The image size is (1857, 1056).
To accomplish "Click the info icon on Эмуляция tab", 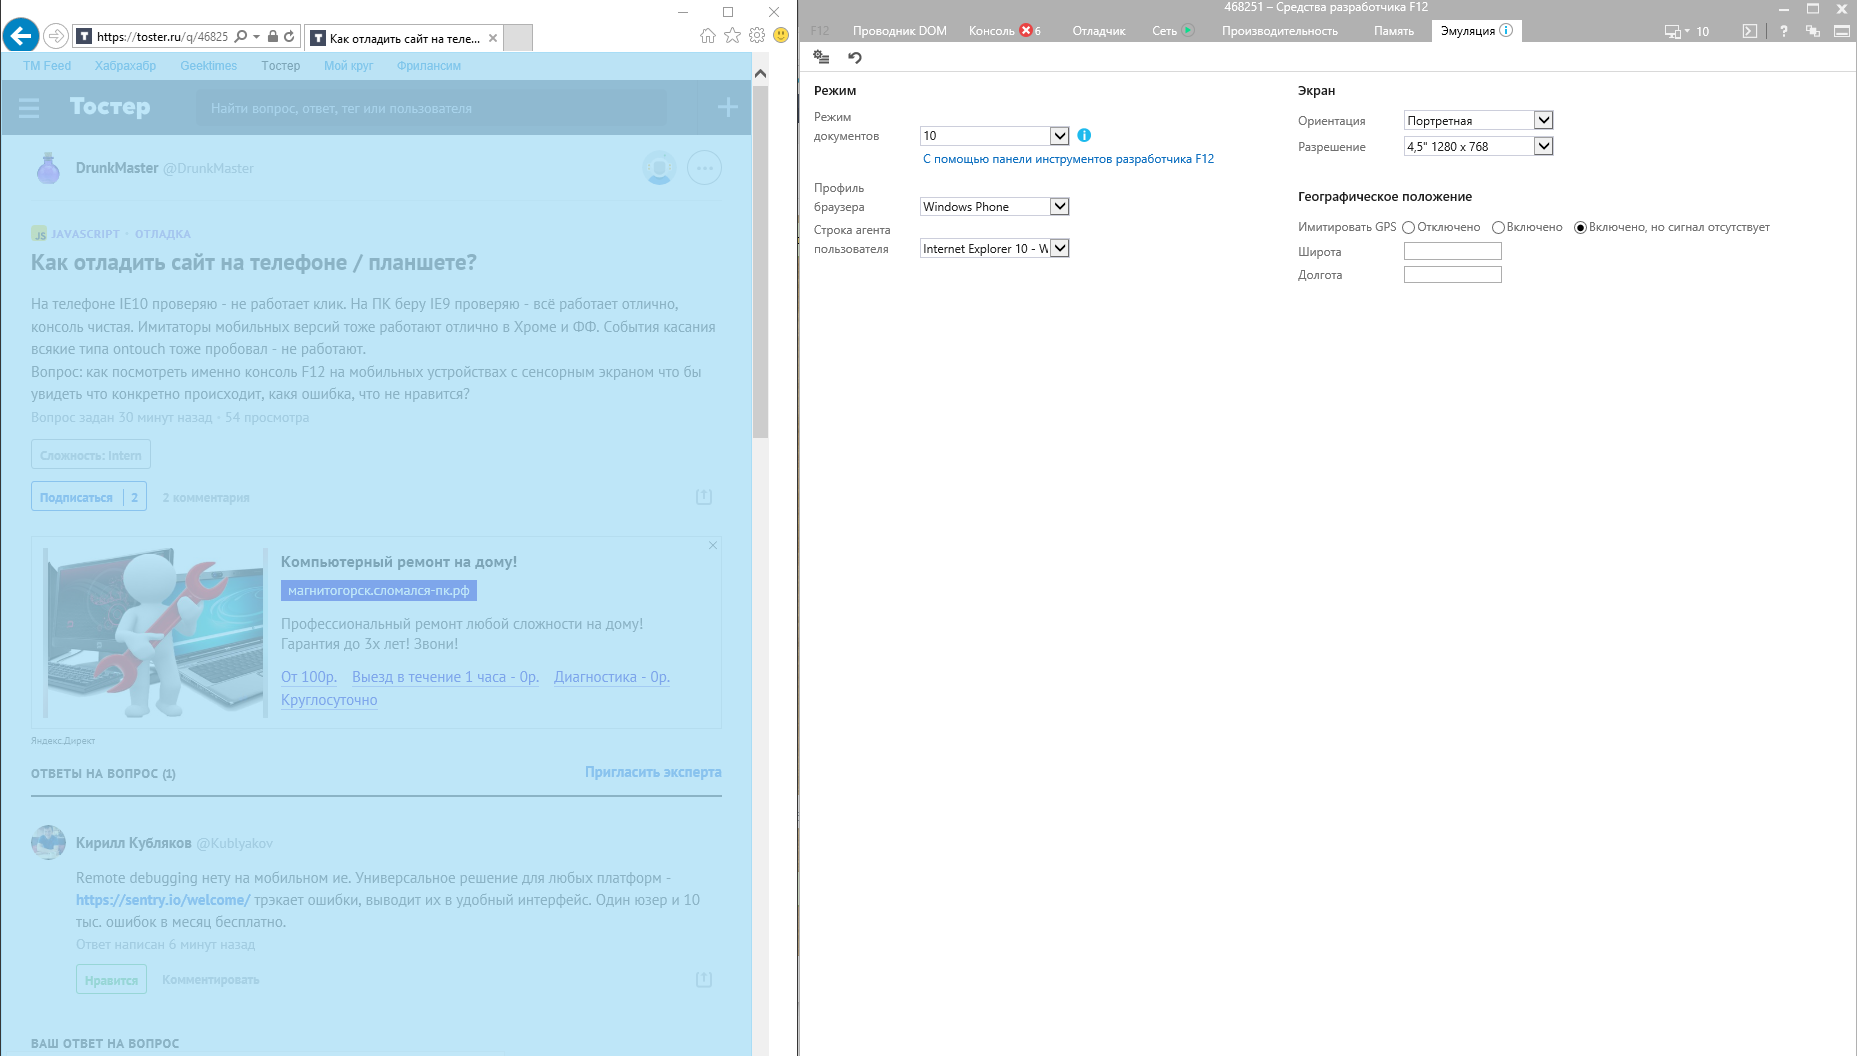I will point(1506,30).
